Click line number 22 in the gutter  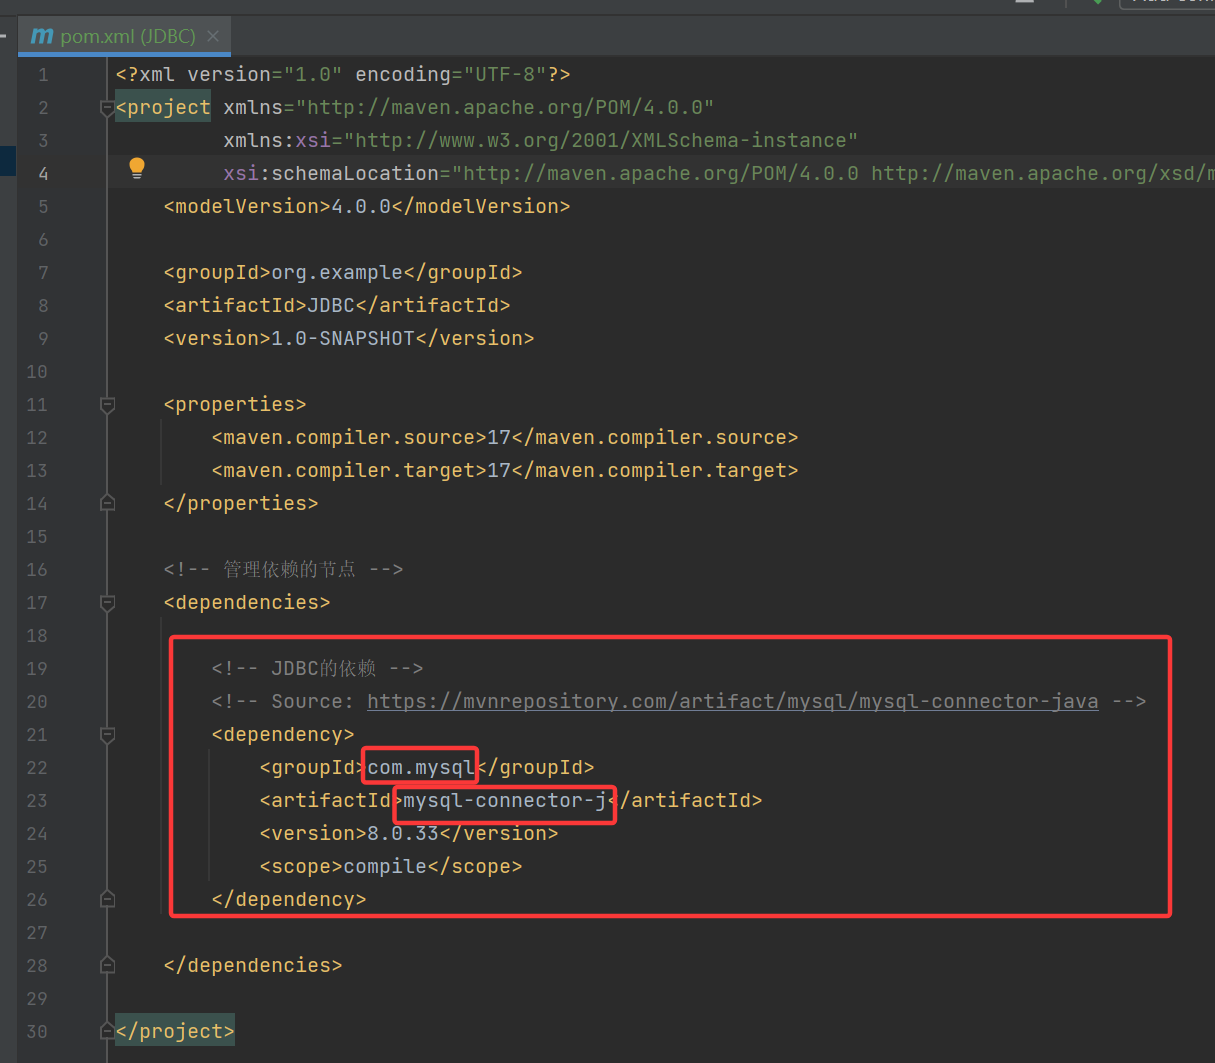tap(37, 767)
